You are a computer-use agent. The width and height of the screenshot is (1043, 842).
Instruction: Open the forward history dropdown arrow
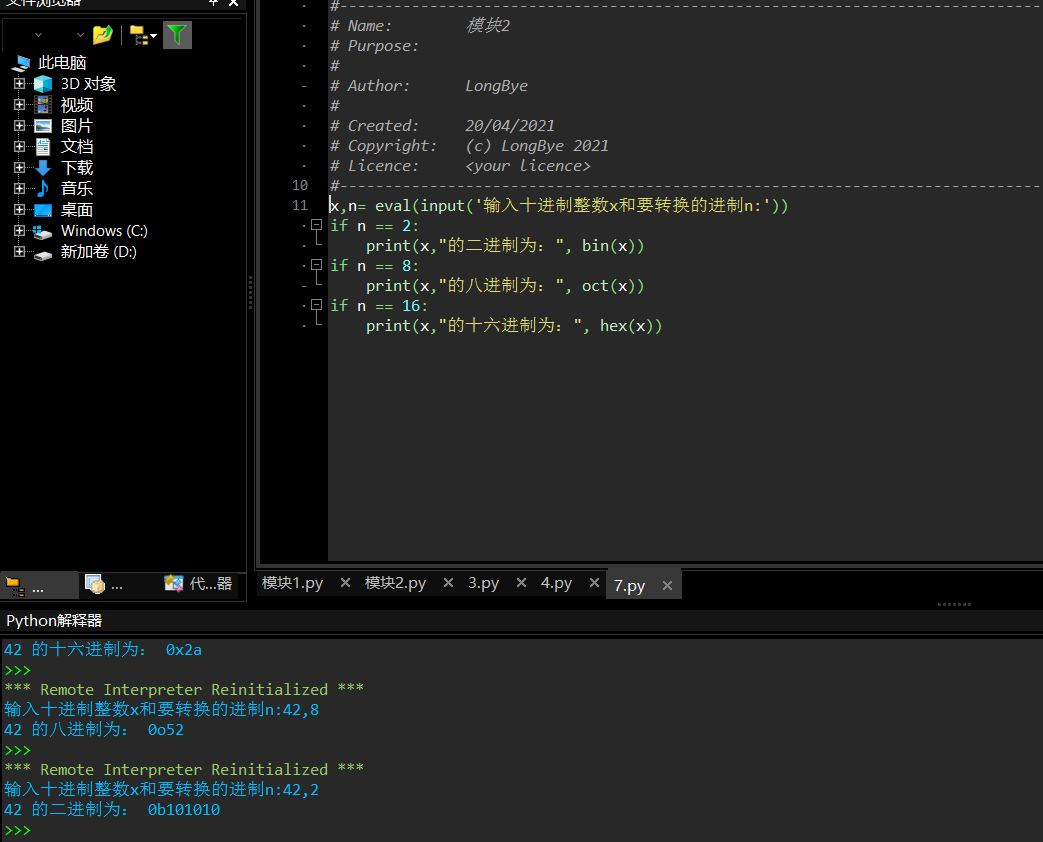[x=80, y=35]
